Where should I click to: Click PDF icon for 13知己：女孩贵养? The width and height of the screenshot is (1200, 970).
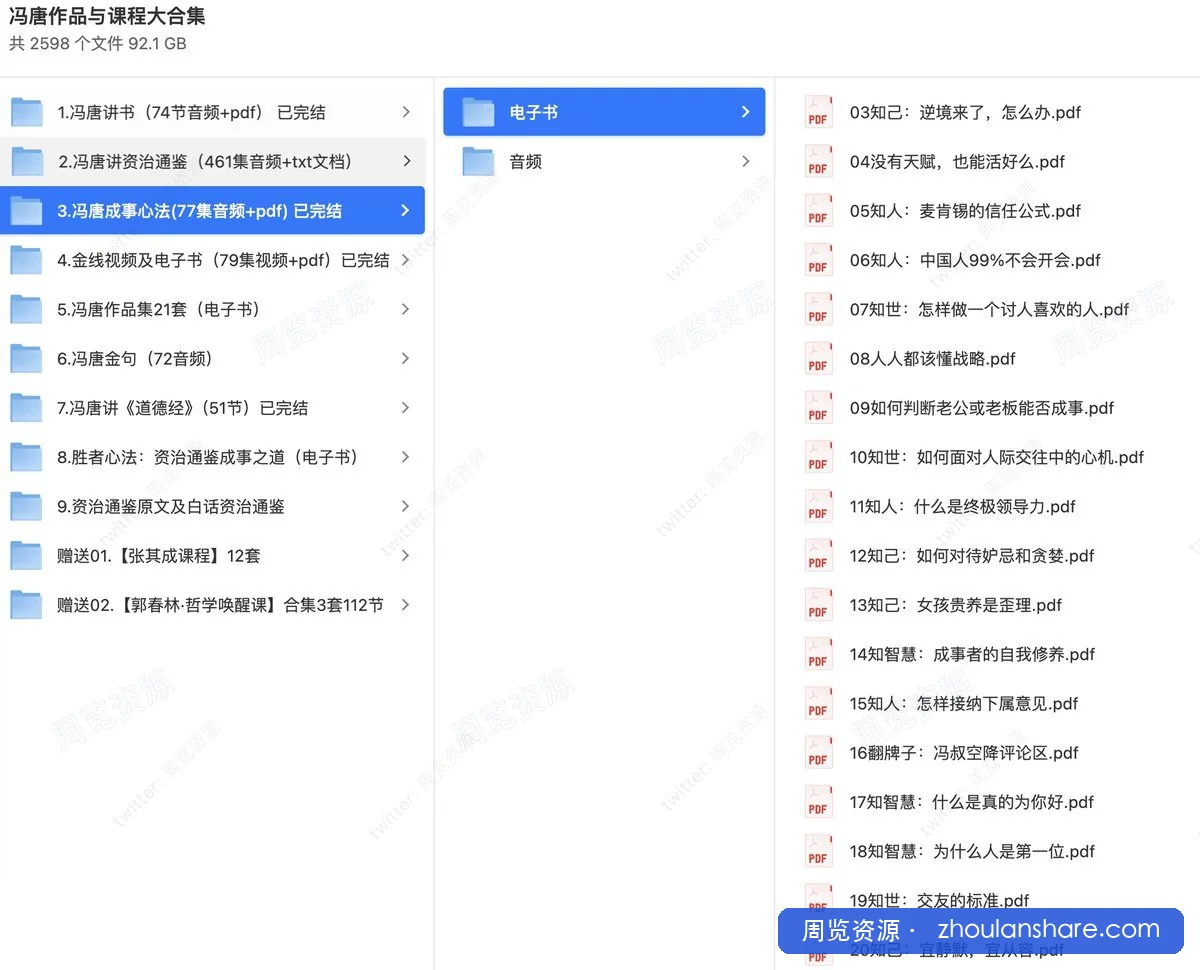point(819,605)
